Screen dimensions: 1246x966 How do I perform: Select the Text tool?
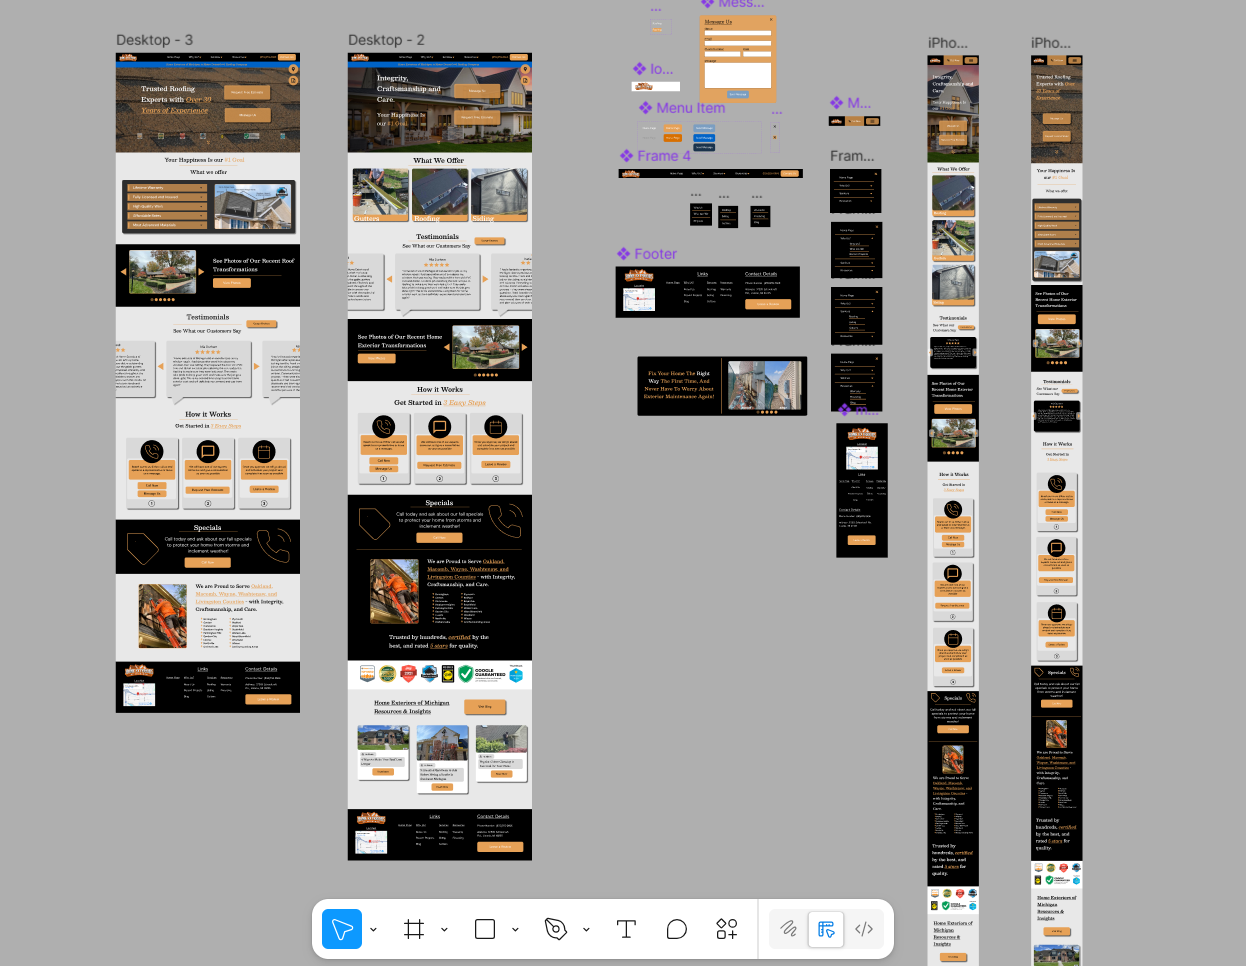tap(626, 929)
